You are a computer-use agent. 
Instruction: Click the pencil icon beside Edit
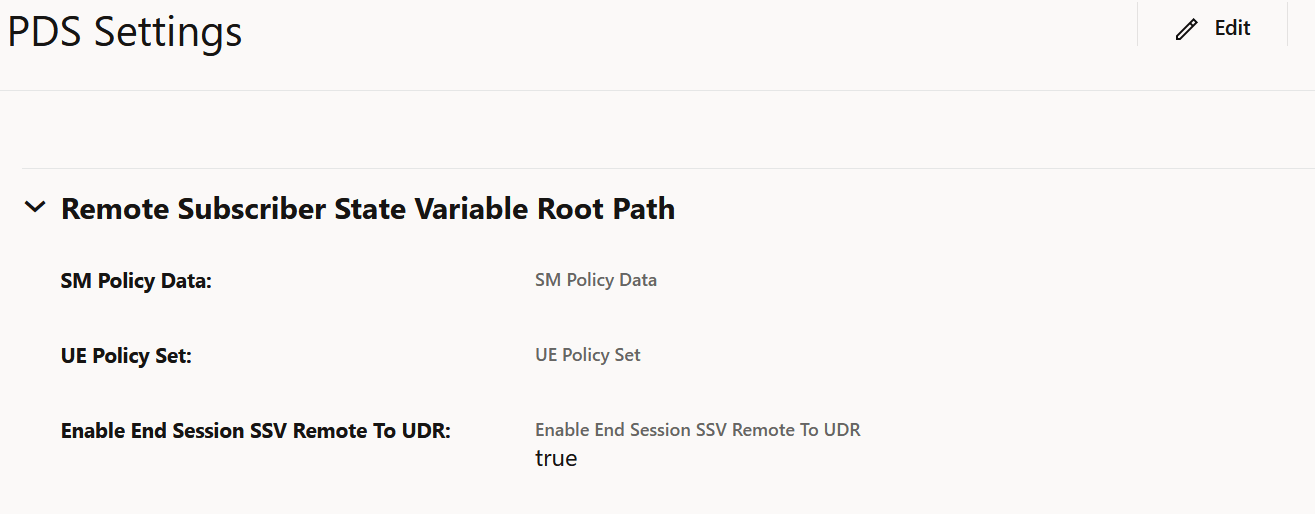(1186, 29)
